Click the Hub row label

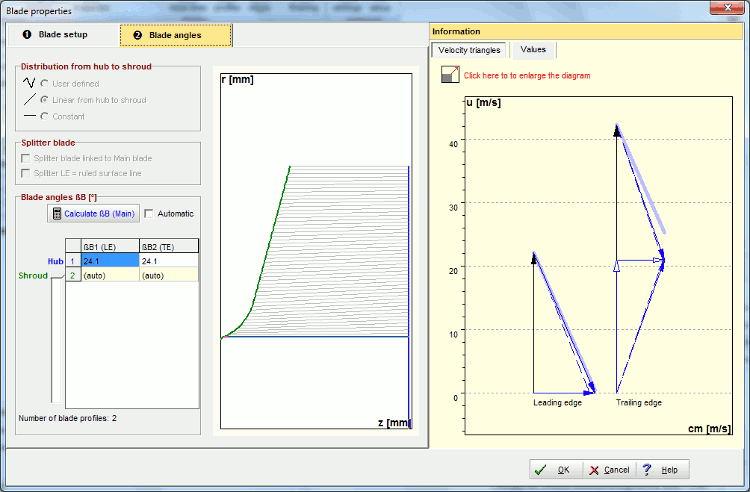(55, 262)
